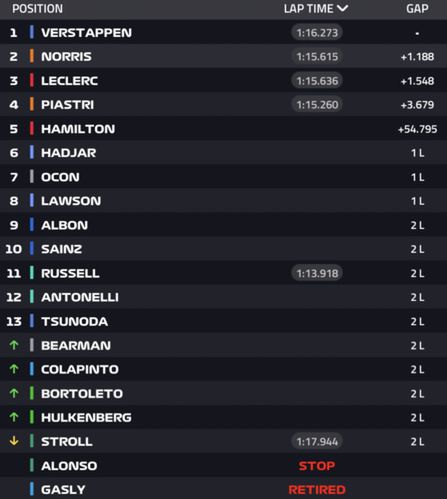Click the POSITION column header

(x=37, y=9)
